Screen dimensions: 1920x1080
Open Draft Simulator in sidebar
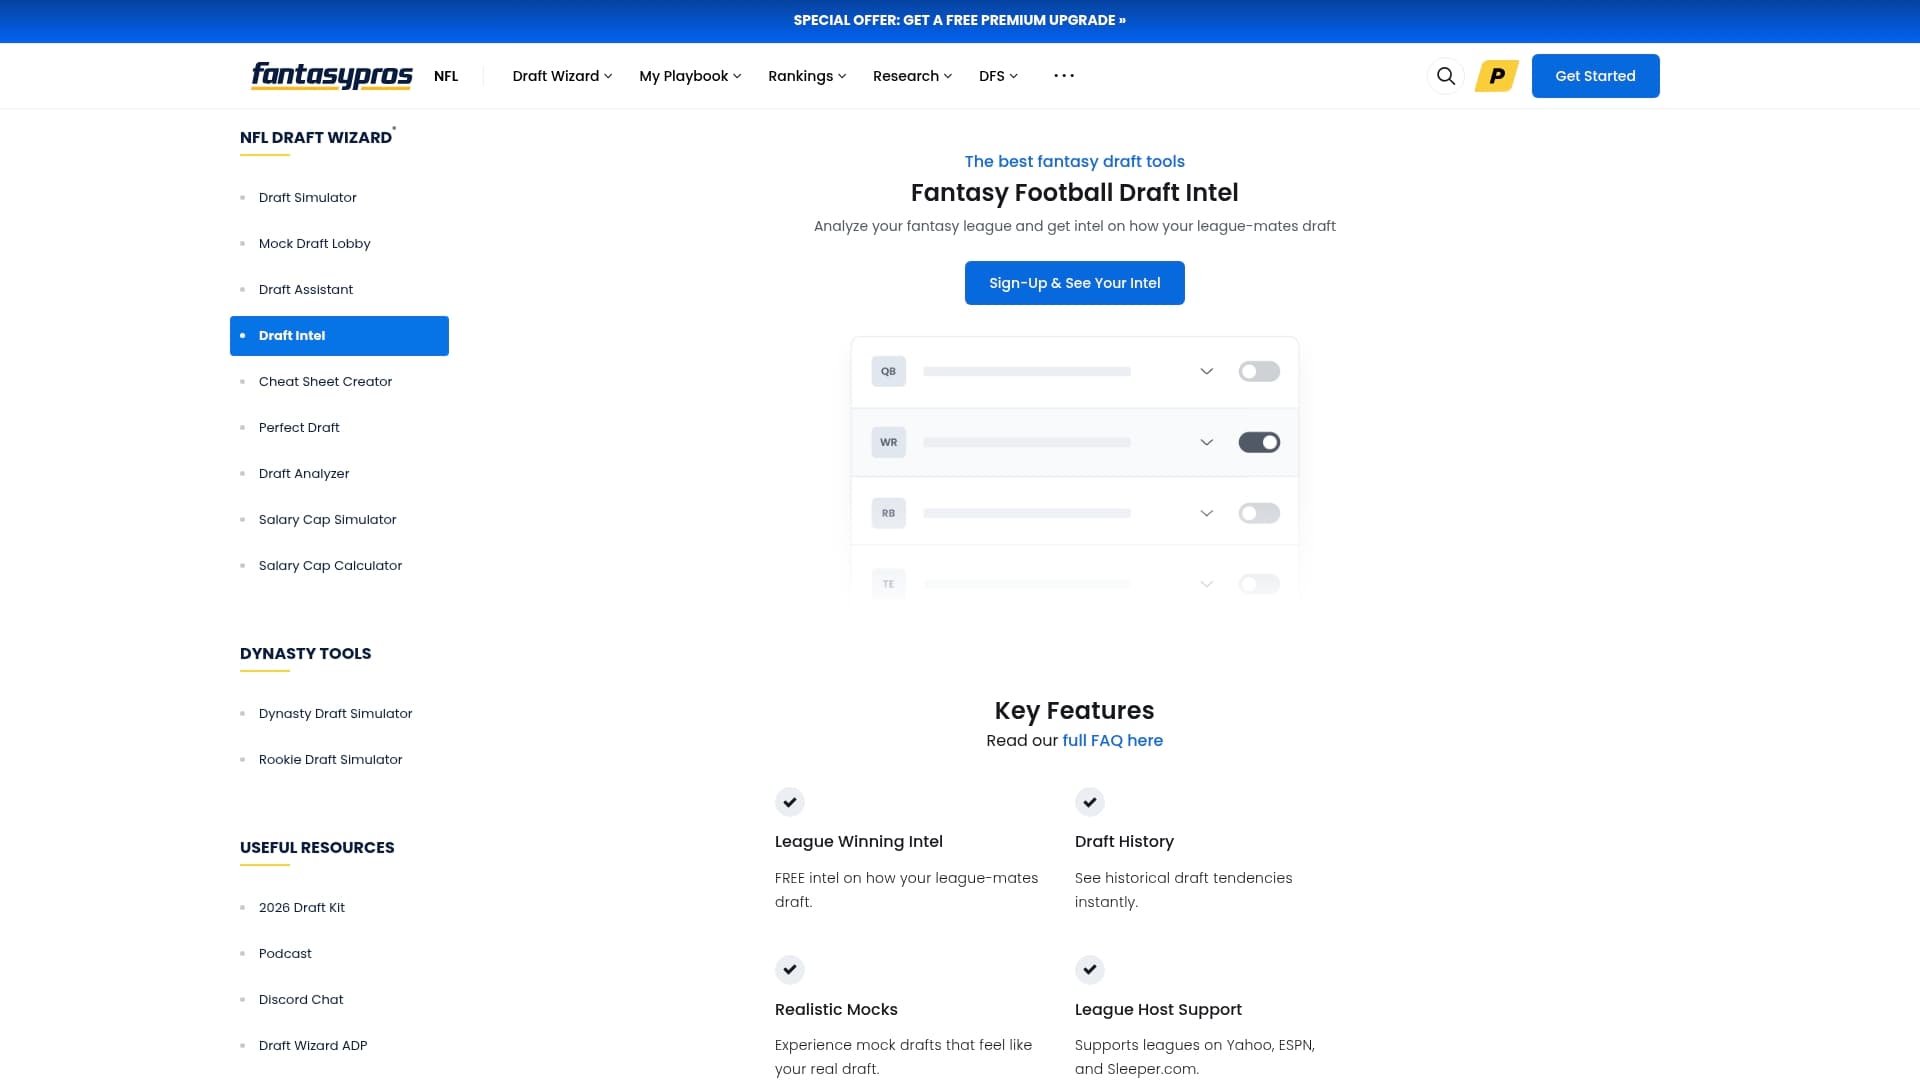(307, 198)
